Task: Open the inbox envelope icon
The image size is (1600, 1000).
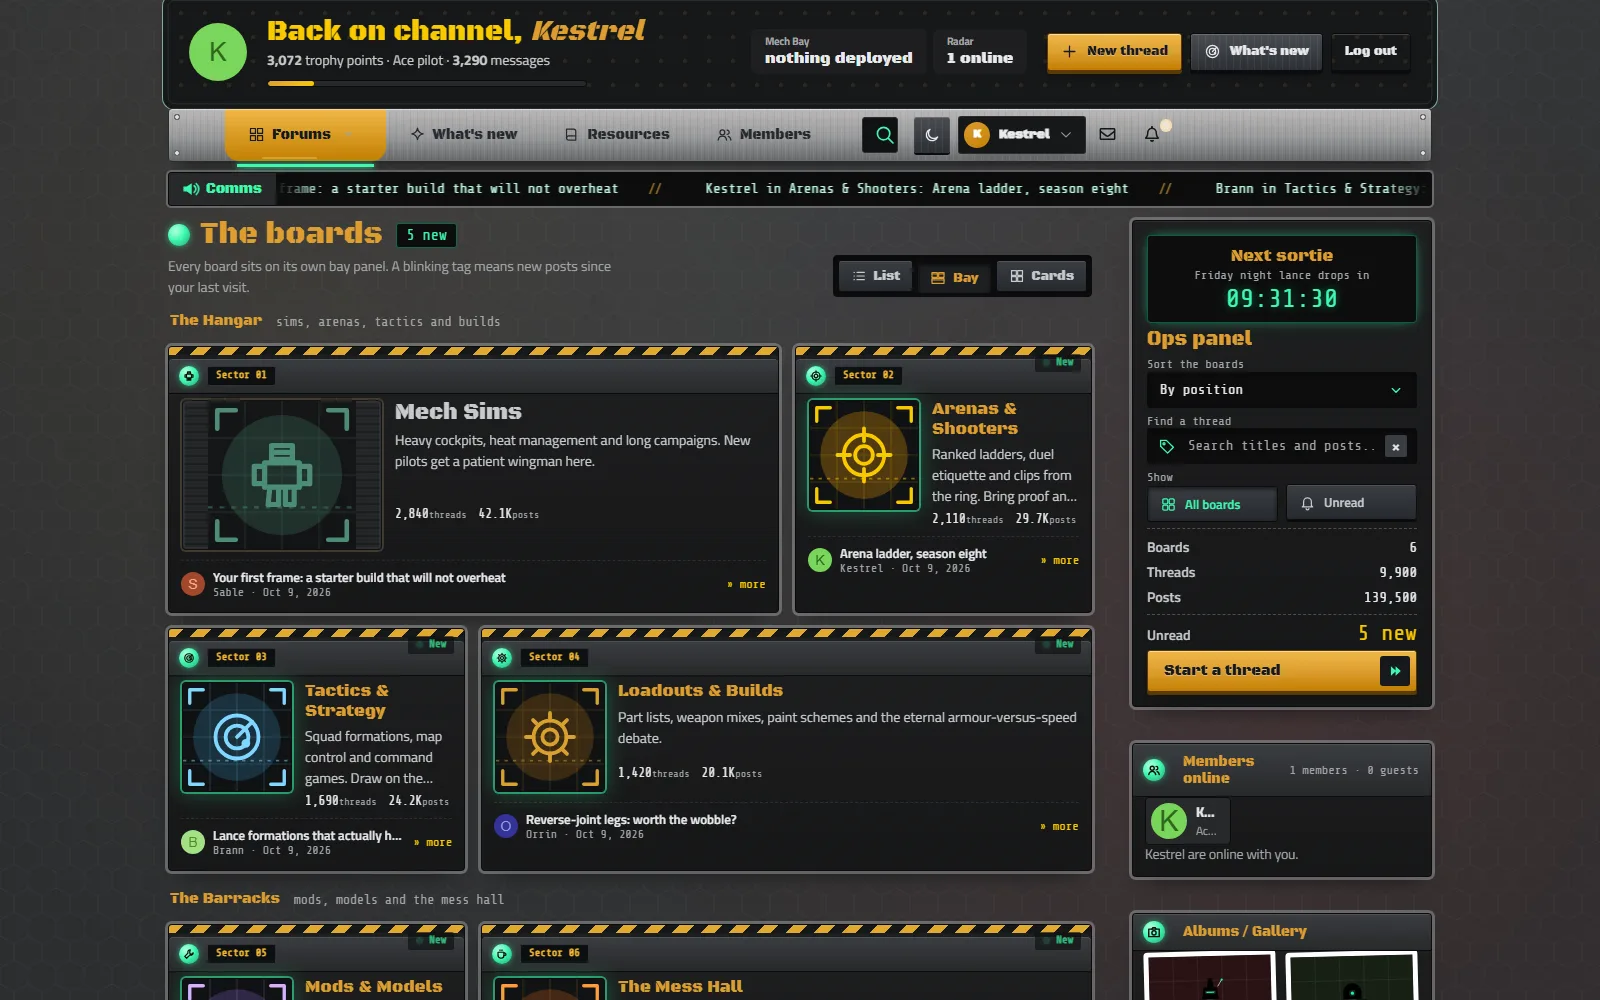Action: 1107,134
